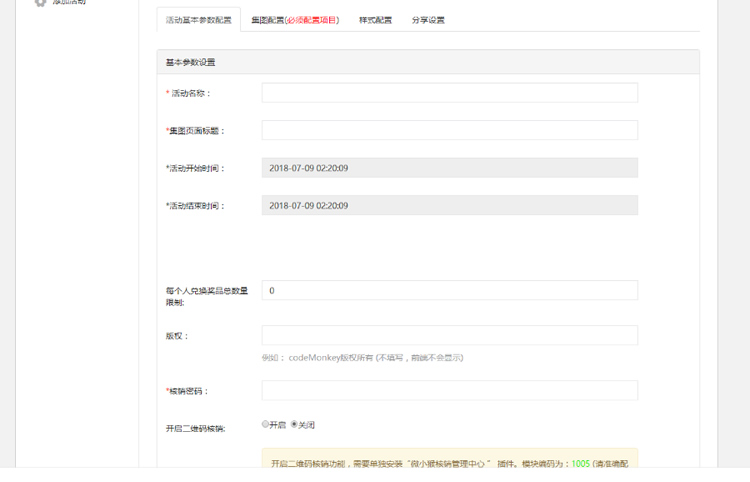Click the 基本参数设置 panel header
This screenshot has height=482, width=750.
pyautogui.click(x=427, y=62)
